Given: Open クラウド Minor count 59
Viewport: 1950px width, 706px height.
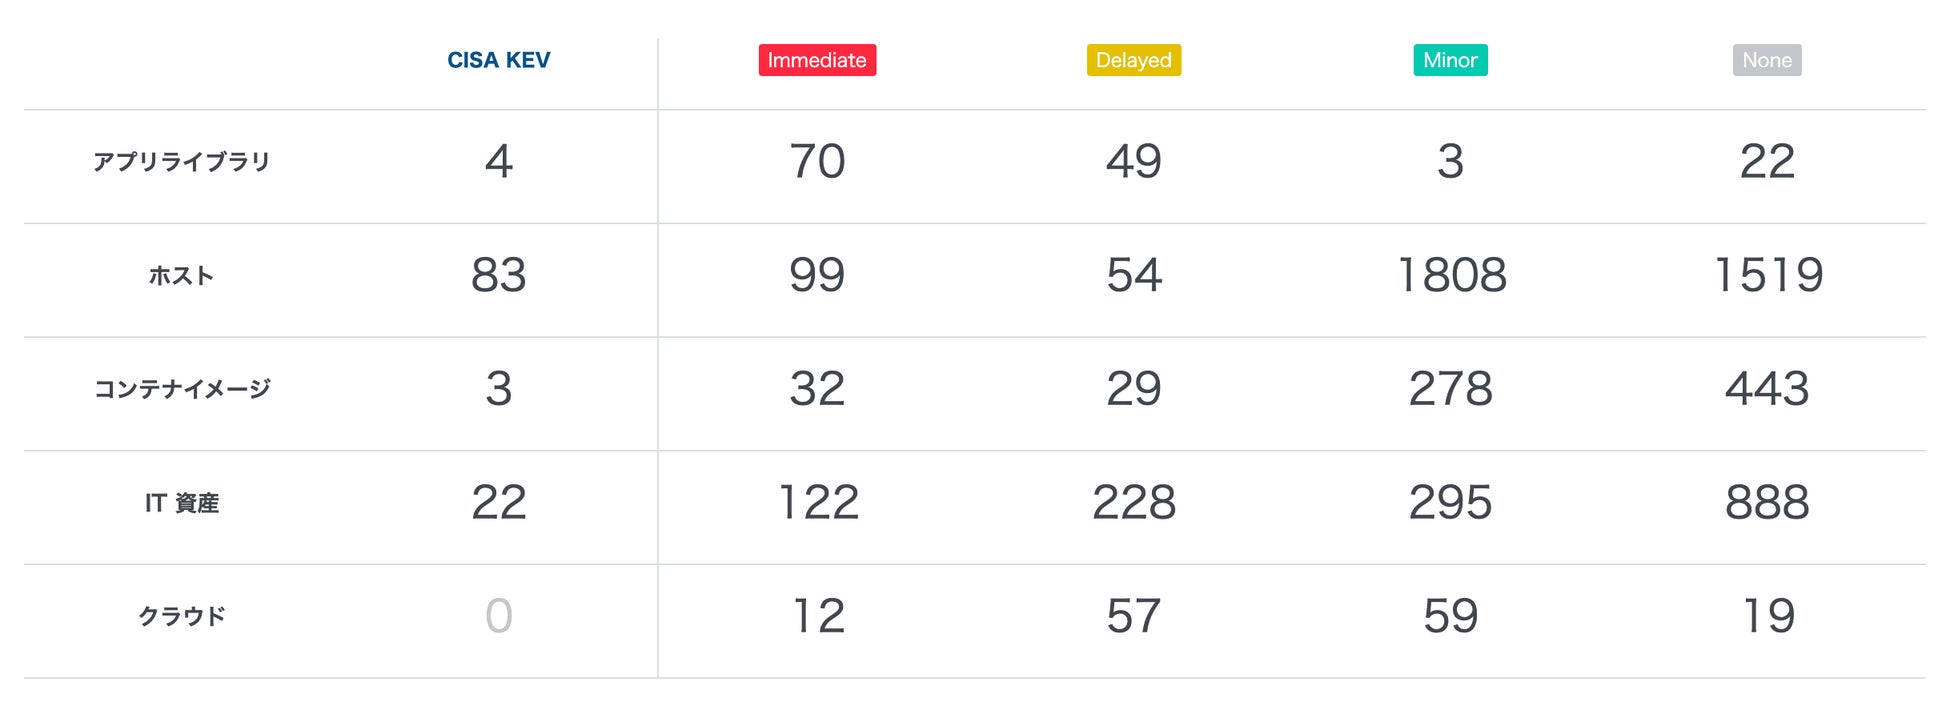Looking at the screenshot, I should point(1450,616).
